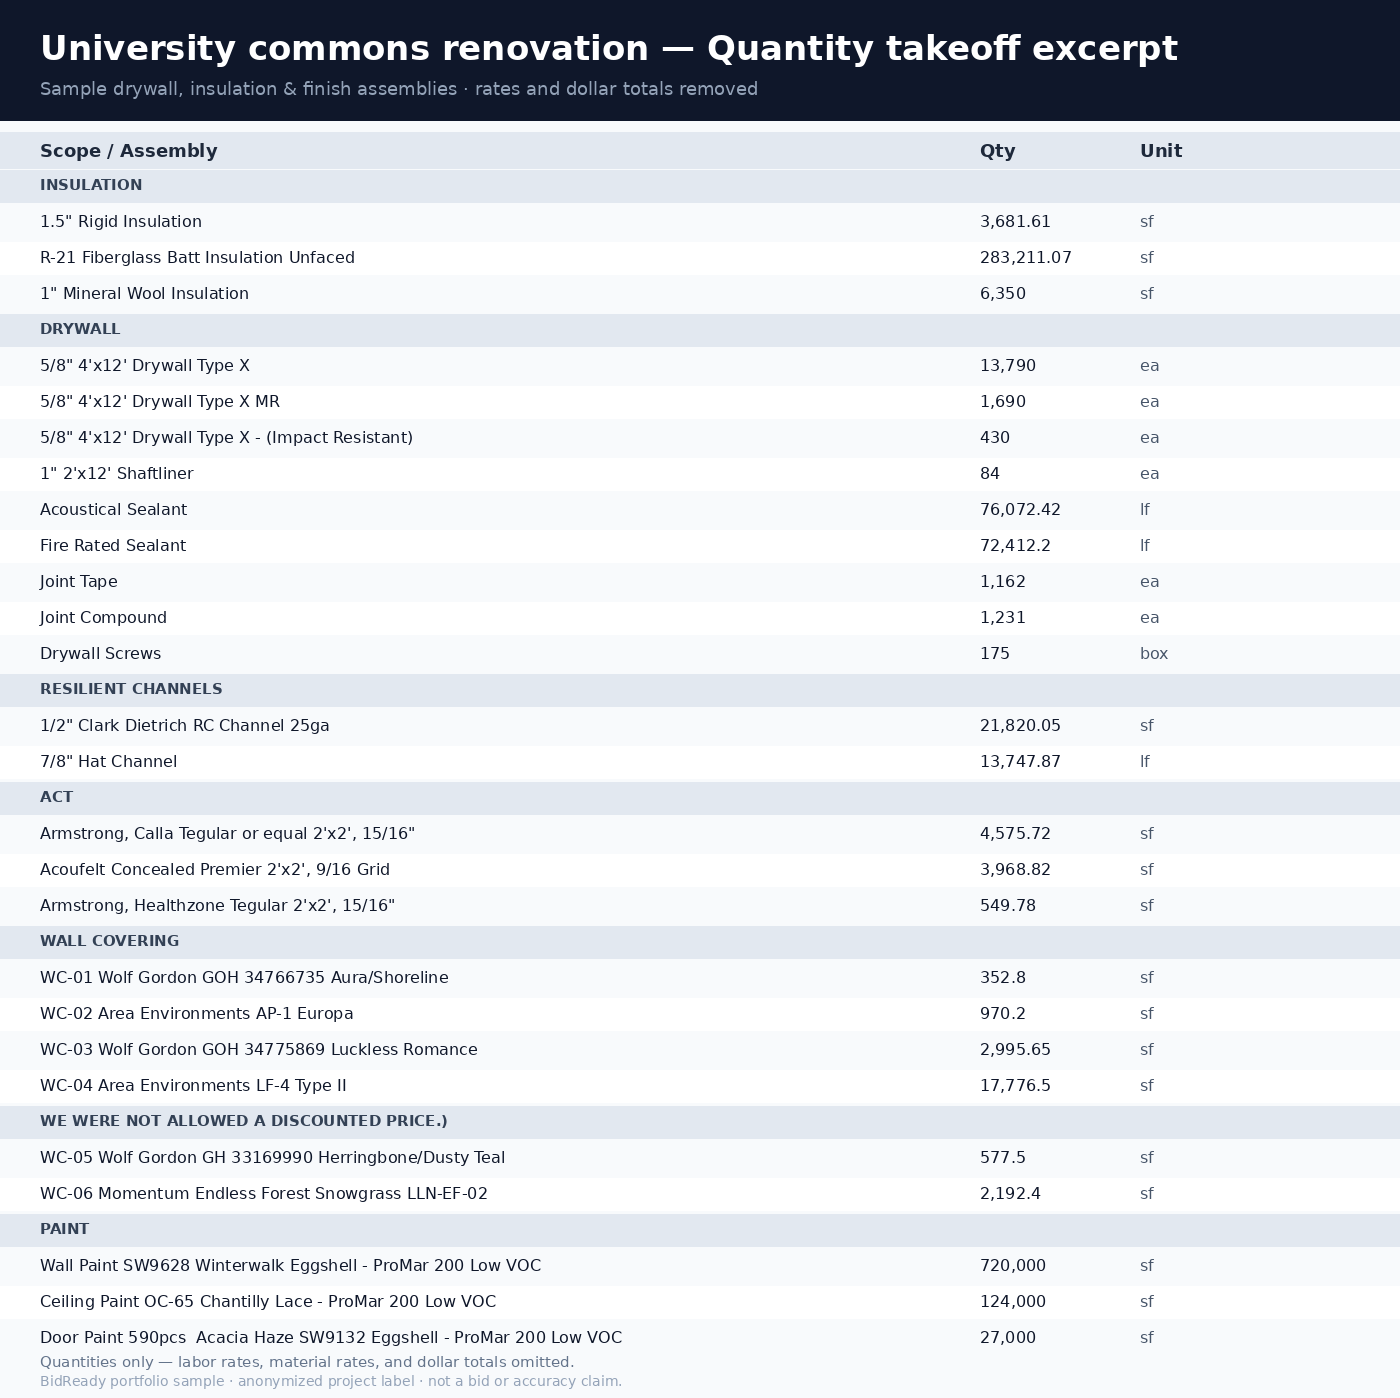This screenshot has width=1400, height=1398.
Task: Click the 'Scope / Assembly' column header
Action: pyautogui.click(x=128, y=151)
